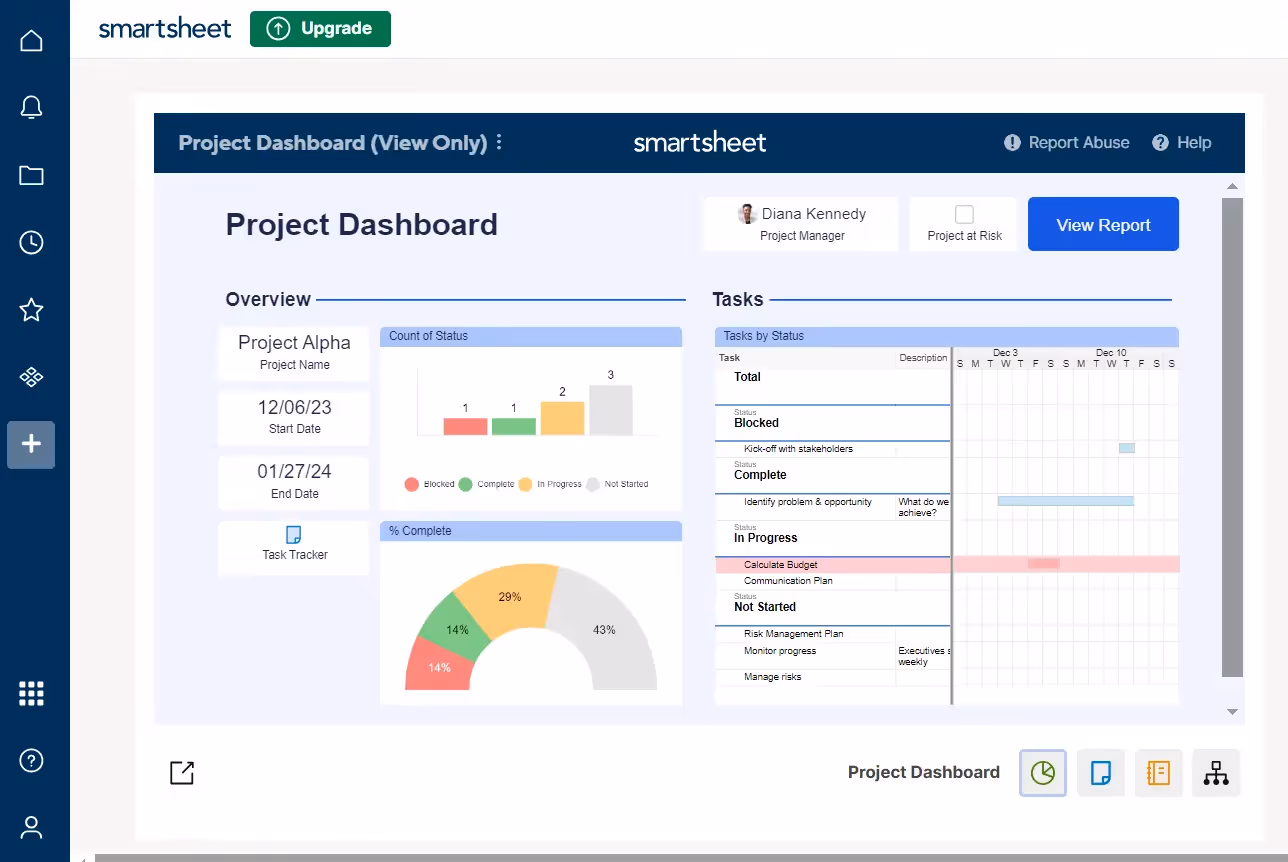Open the Browse folder icon
Viewport: 1288px width, 862px height.
31,176
